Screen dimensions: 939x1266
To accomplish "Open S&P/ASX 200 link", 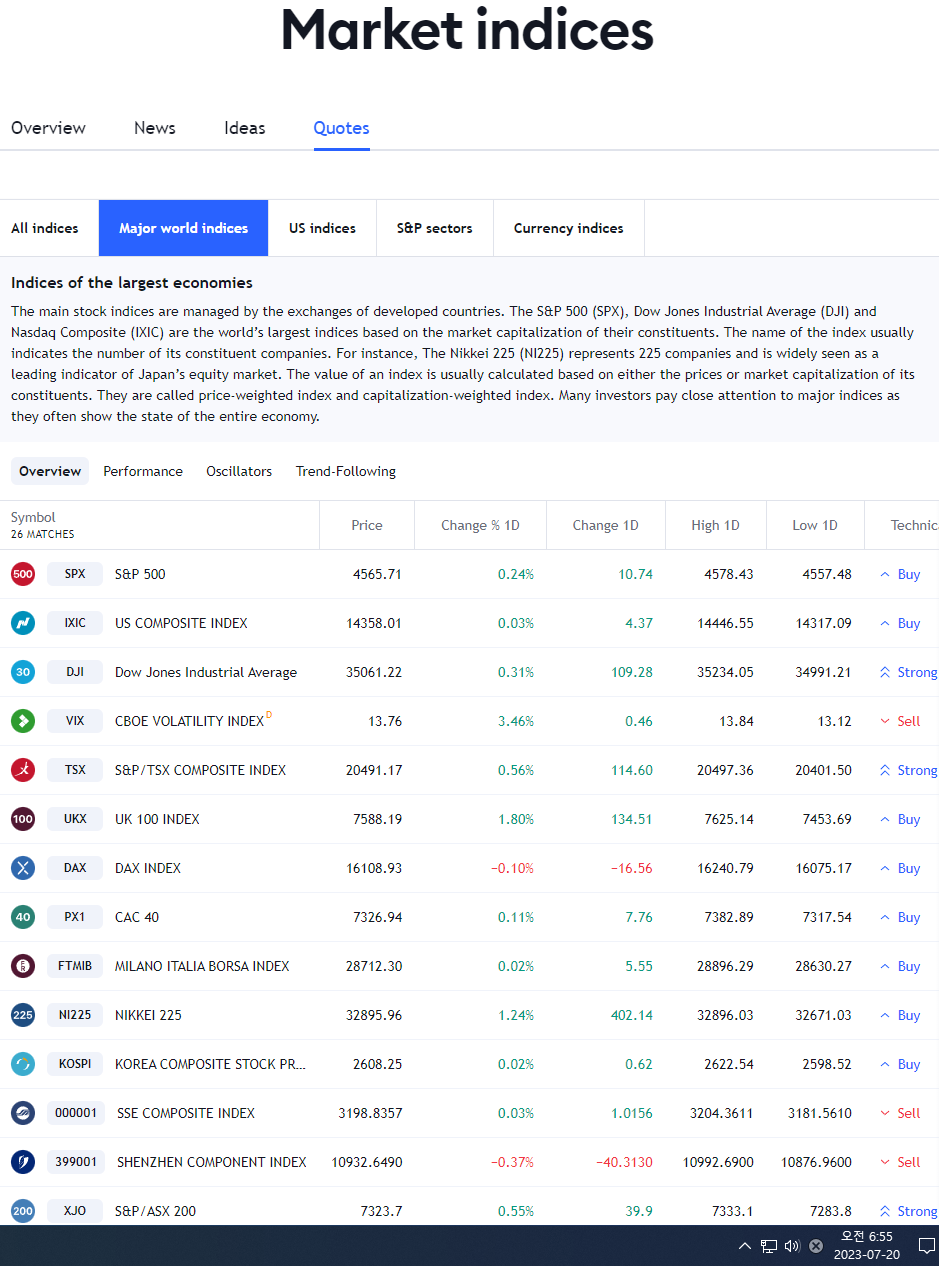I will tap(155, 1211).
